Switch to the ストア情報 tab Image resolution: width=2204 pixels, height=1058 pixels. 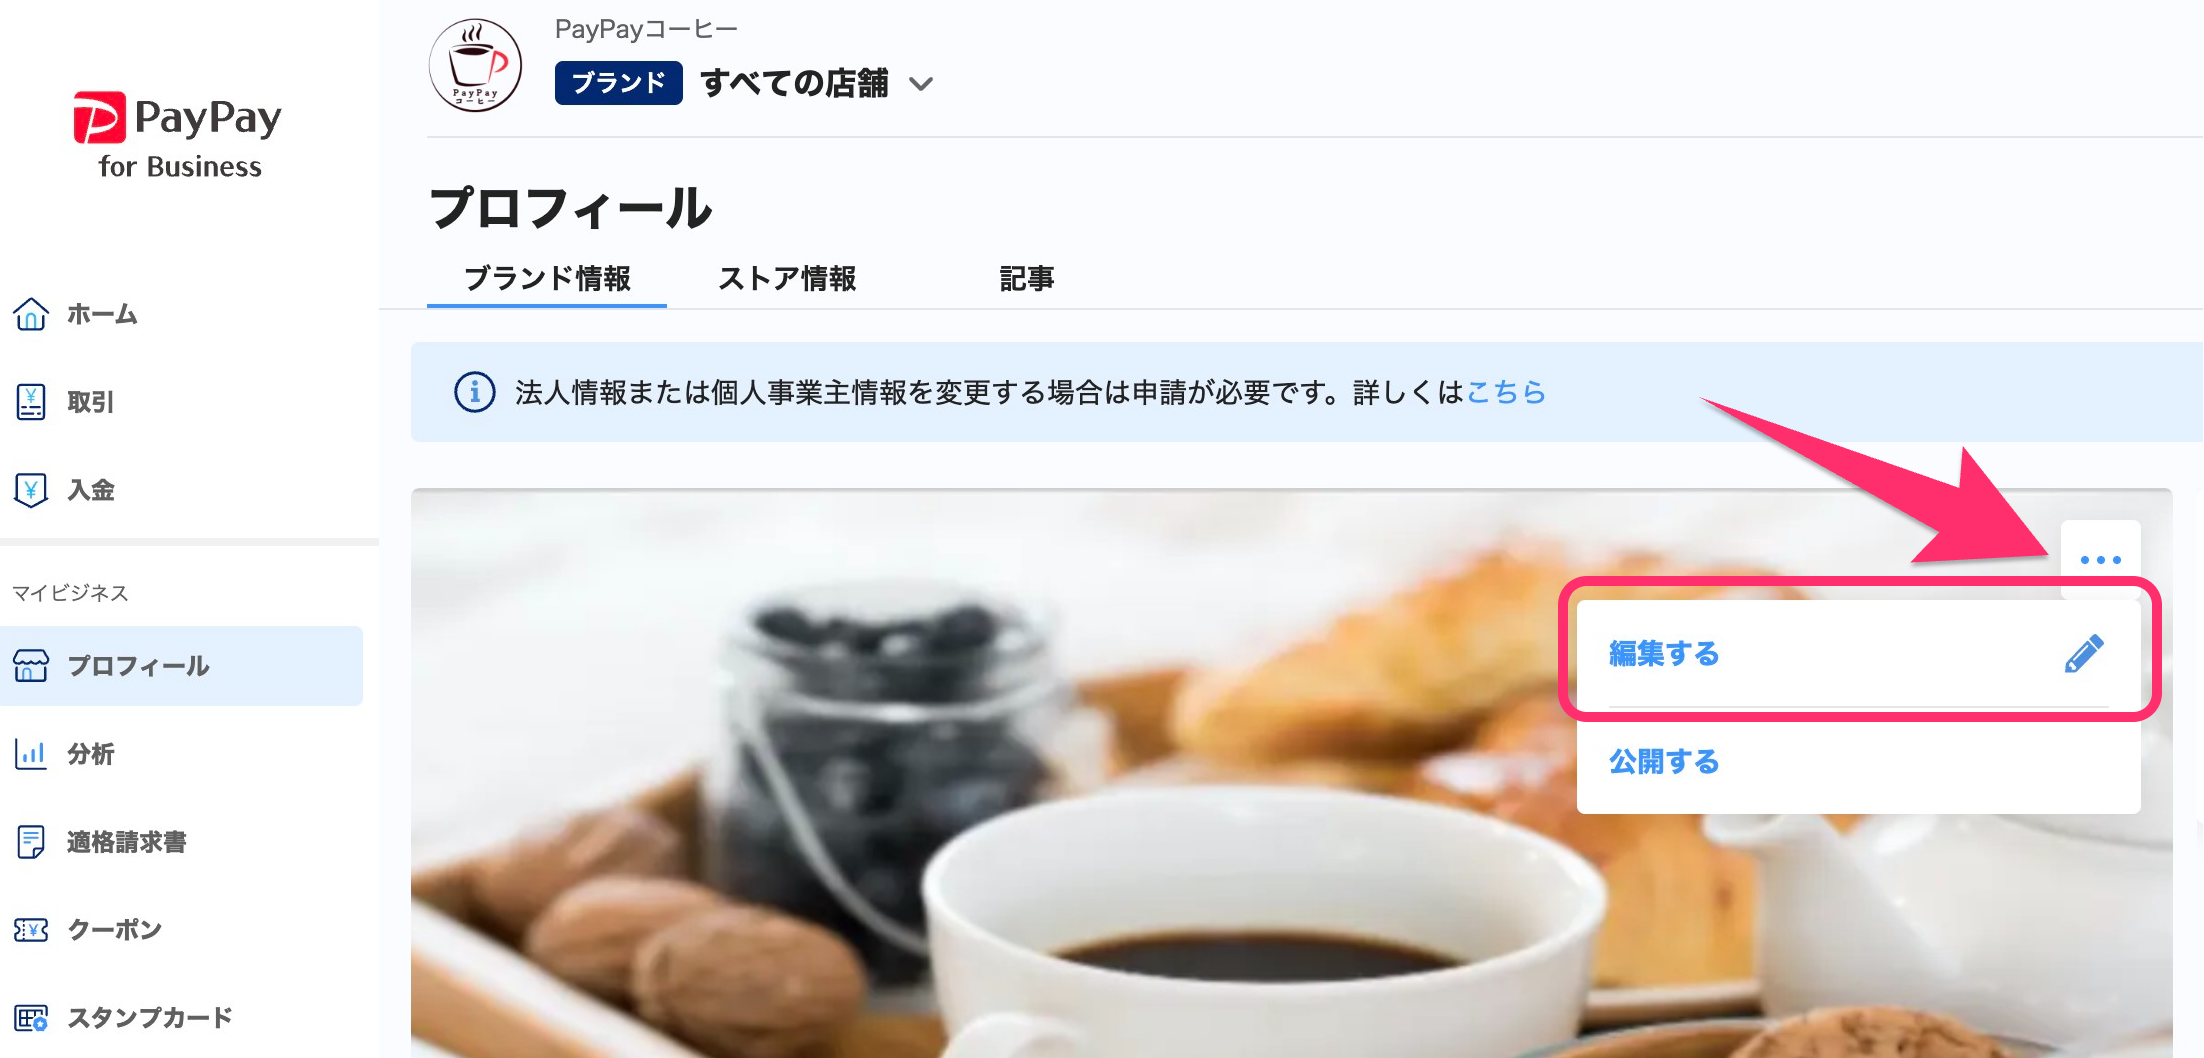click(787, 278)
